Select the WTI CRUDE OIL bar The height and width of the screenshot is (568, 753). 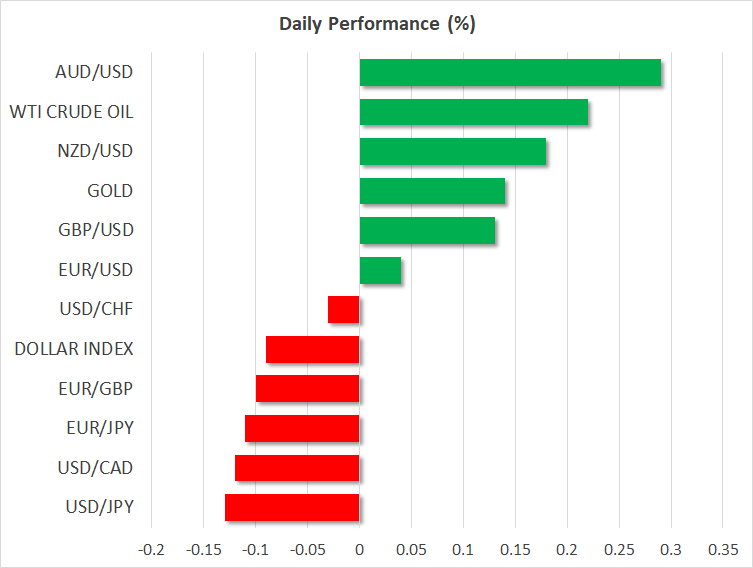coord(474,112)
